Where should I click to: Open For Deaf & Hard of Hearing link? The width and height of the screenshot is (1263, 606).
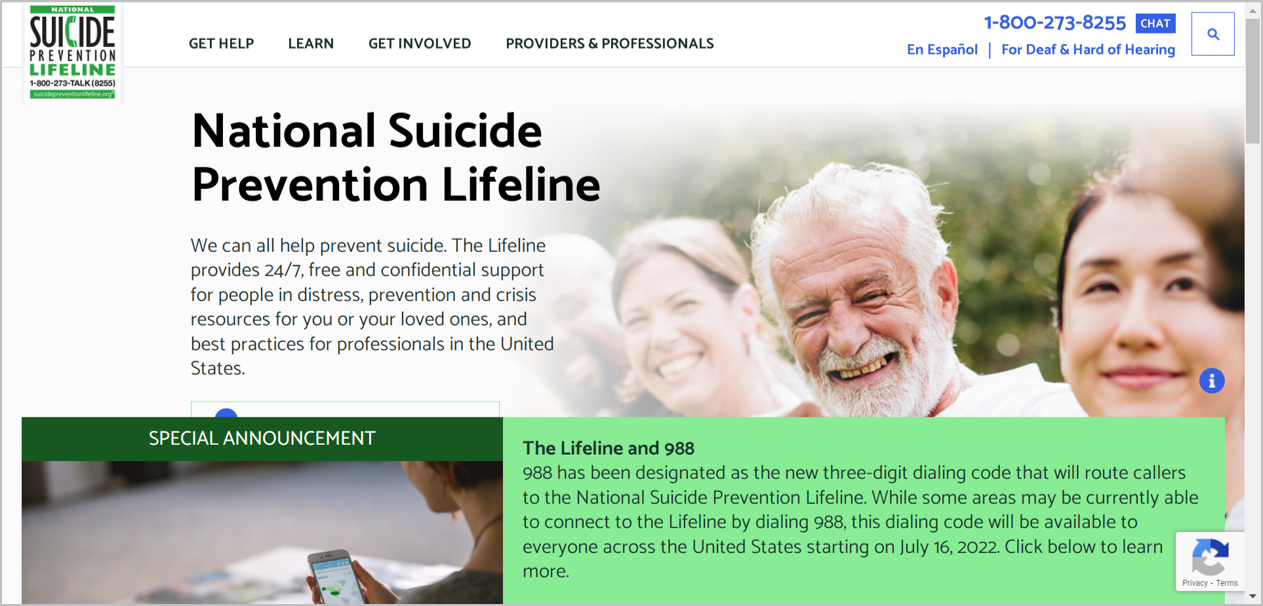click(x=1088, y=49)
